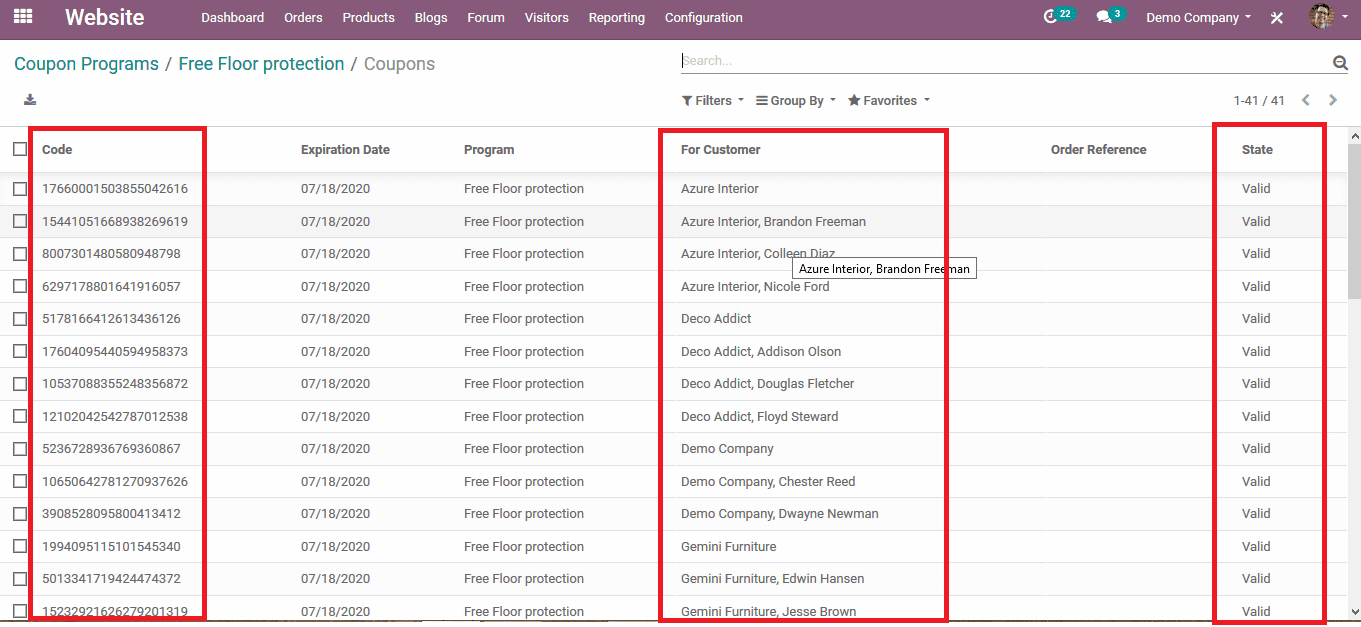The width and height of the screenshot is (1361, 627).
Task: Open the Filters dropdown
Action: (x=713, y=100)
